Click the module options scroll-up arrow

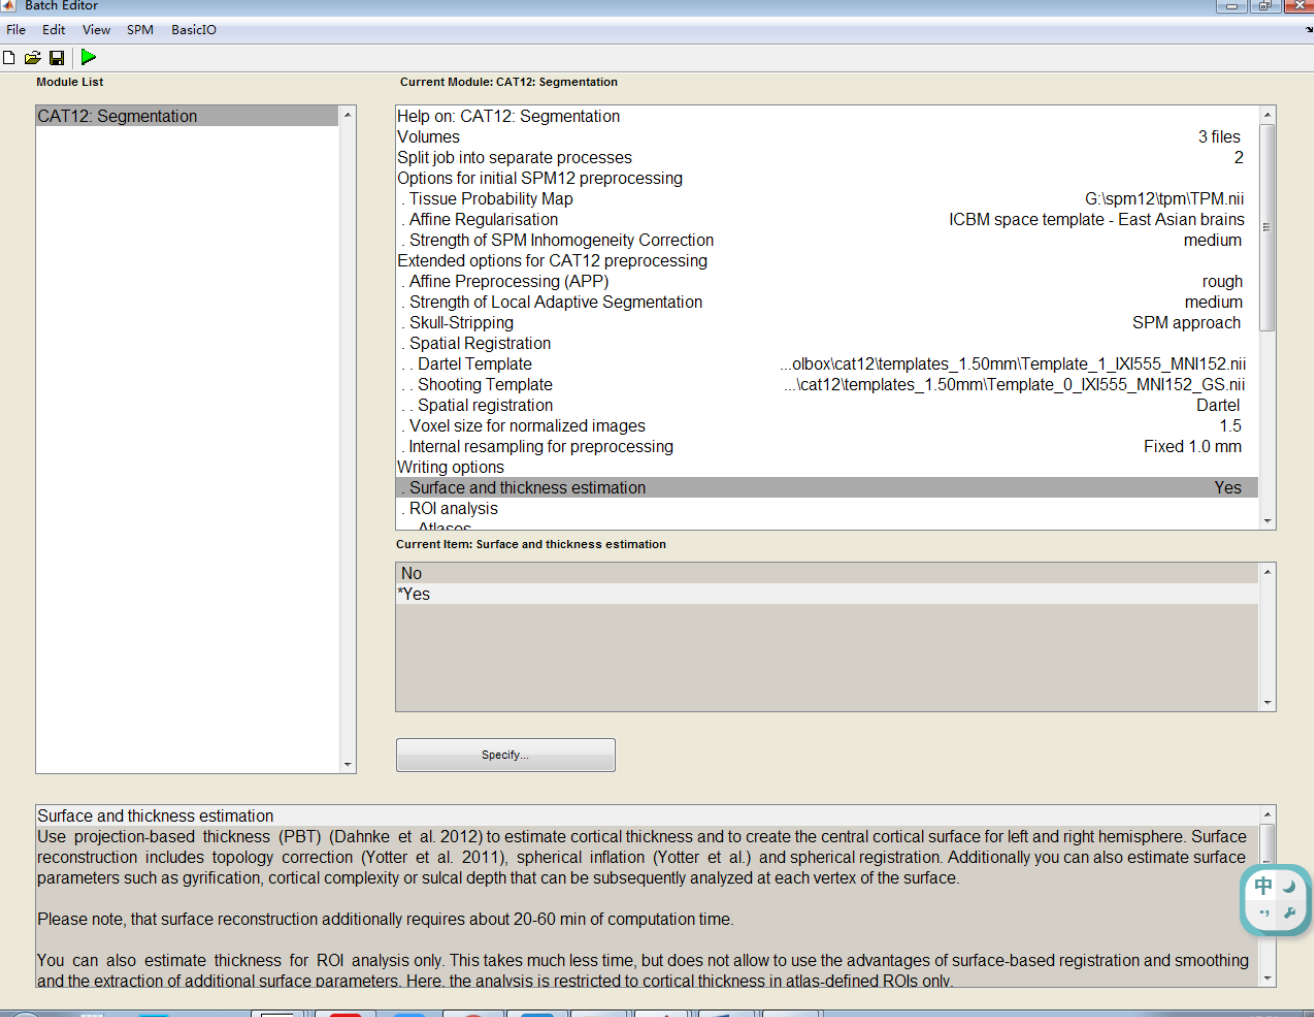(x=1267, y=115)
